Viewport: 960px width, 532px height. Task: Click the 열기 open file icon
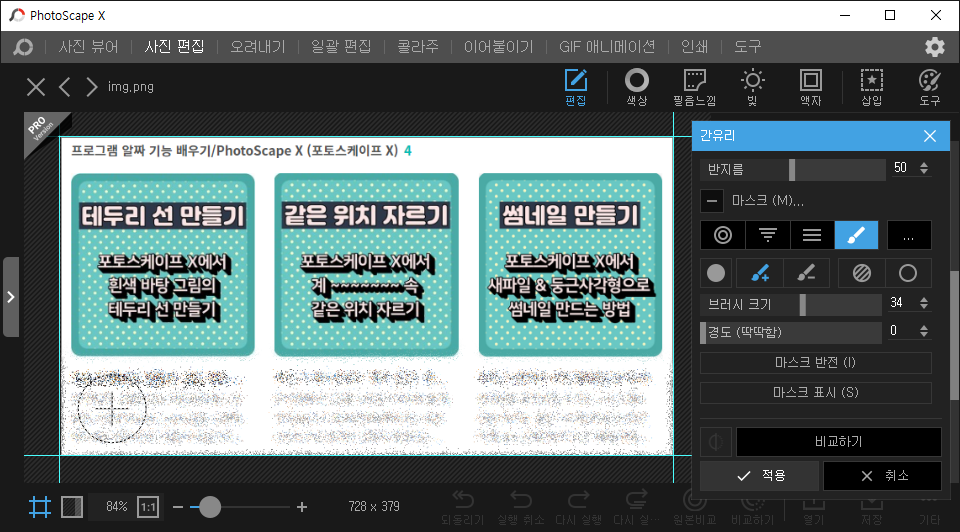(814, 508)
